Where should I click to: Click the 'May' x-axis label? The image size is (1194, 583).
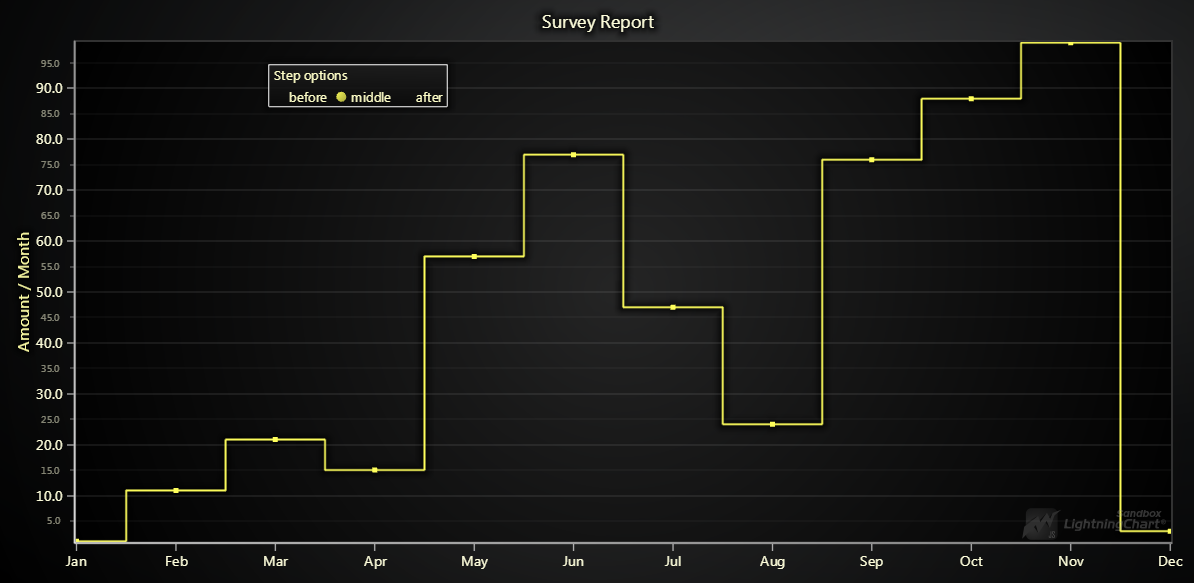tap(474, 562)
